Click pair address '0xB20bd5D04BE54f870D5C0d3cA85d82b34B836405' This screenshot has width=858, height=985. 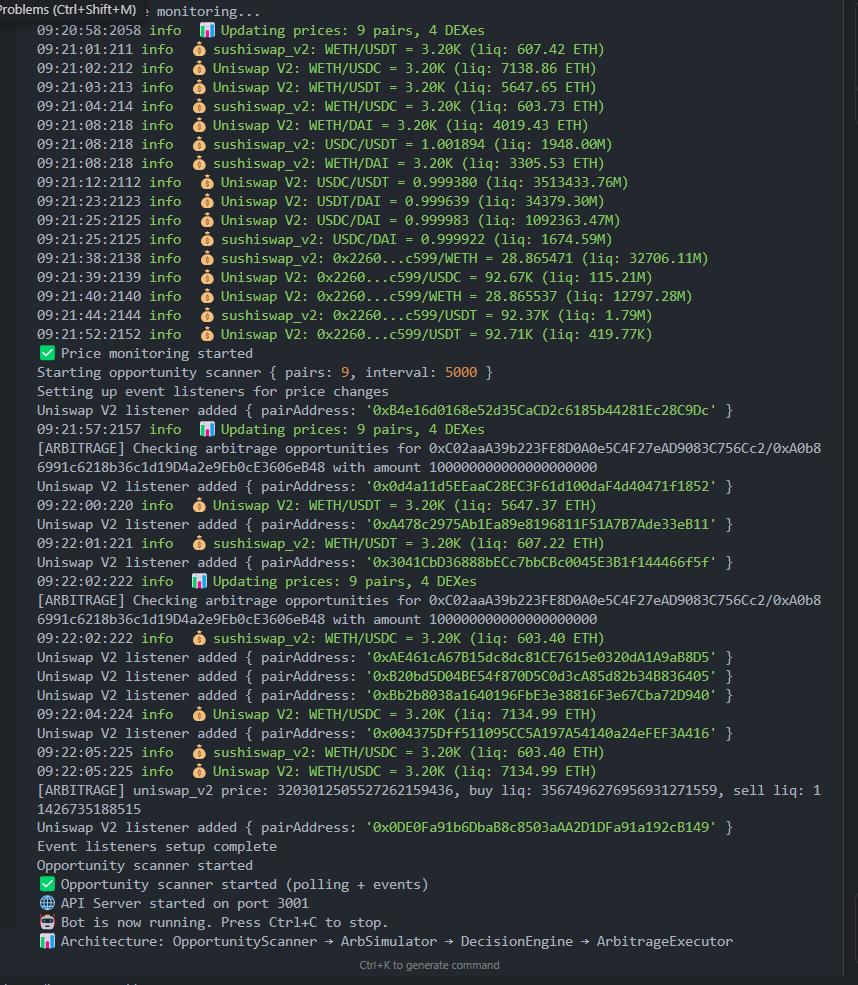tap(541, 676)
